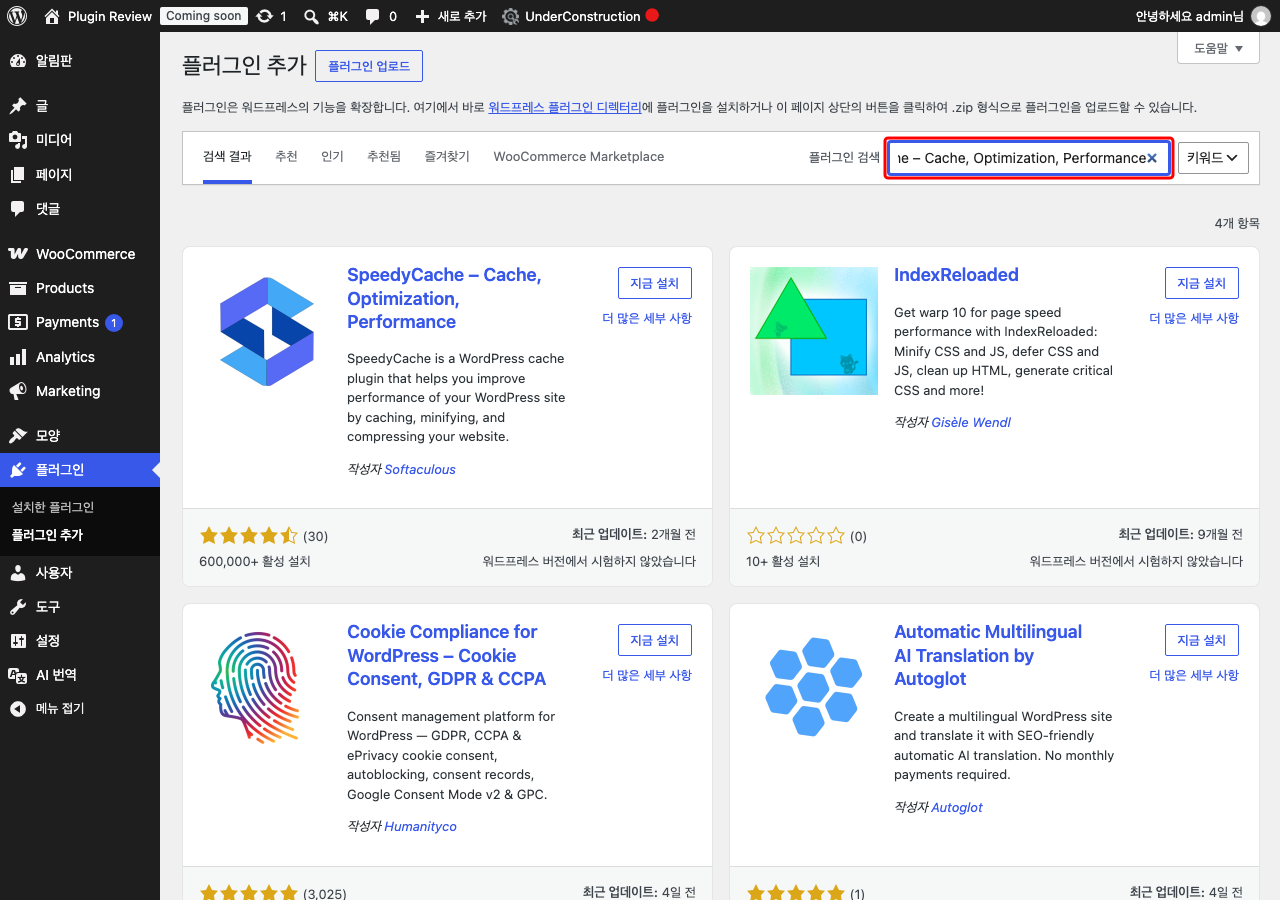Click the Coming soon badge

[x=204, y=16]
